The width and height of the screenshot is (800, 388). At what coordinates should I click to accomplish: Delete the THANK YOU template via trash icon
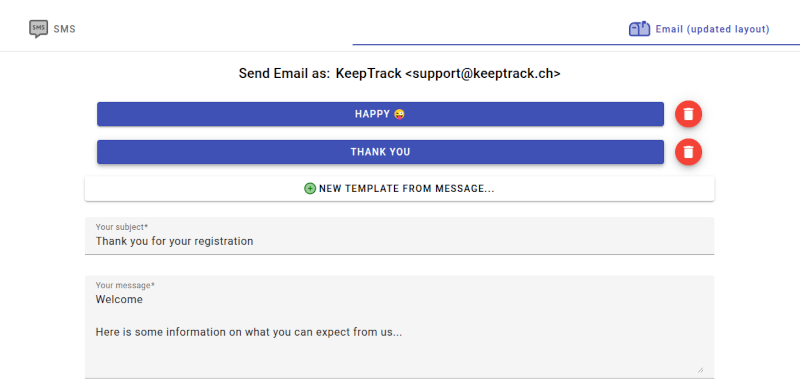tap(688, 152)
